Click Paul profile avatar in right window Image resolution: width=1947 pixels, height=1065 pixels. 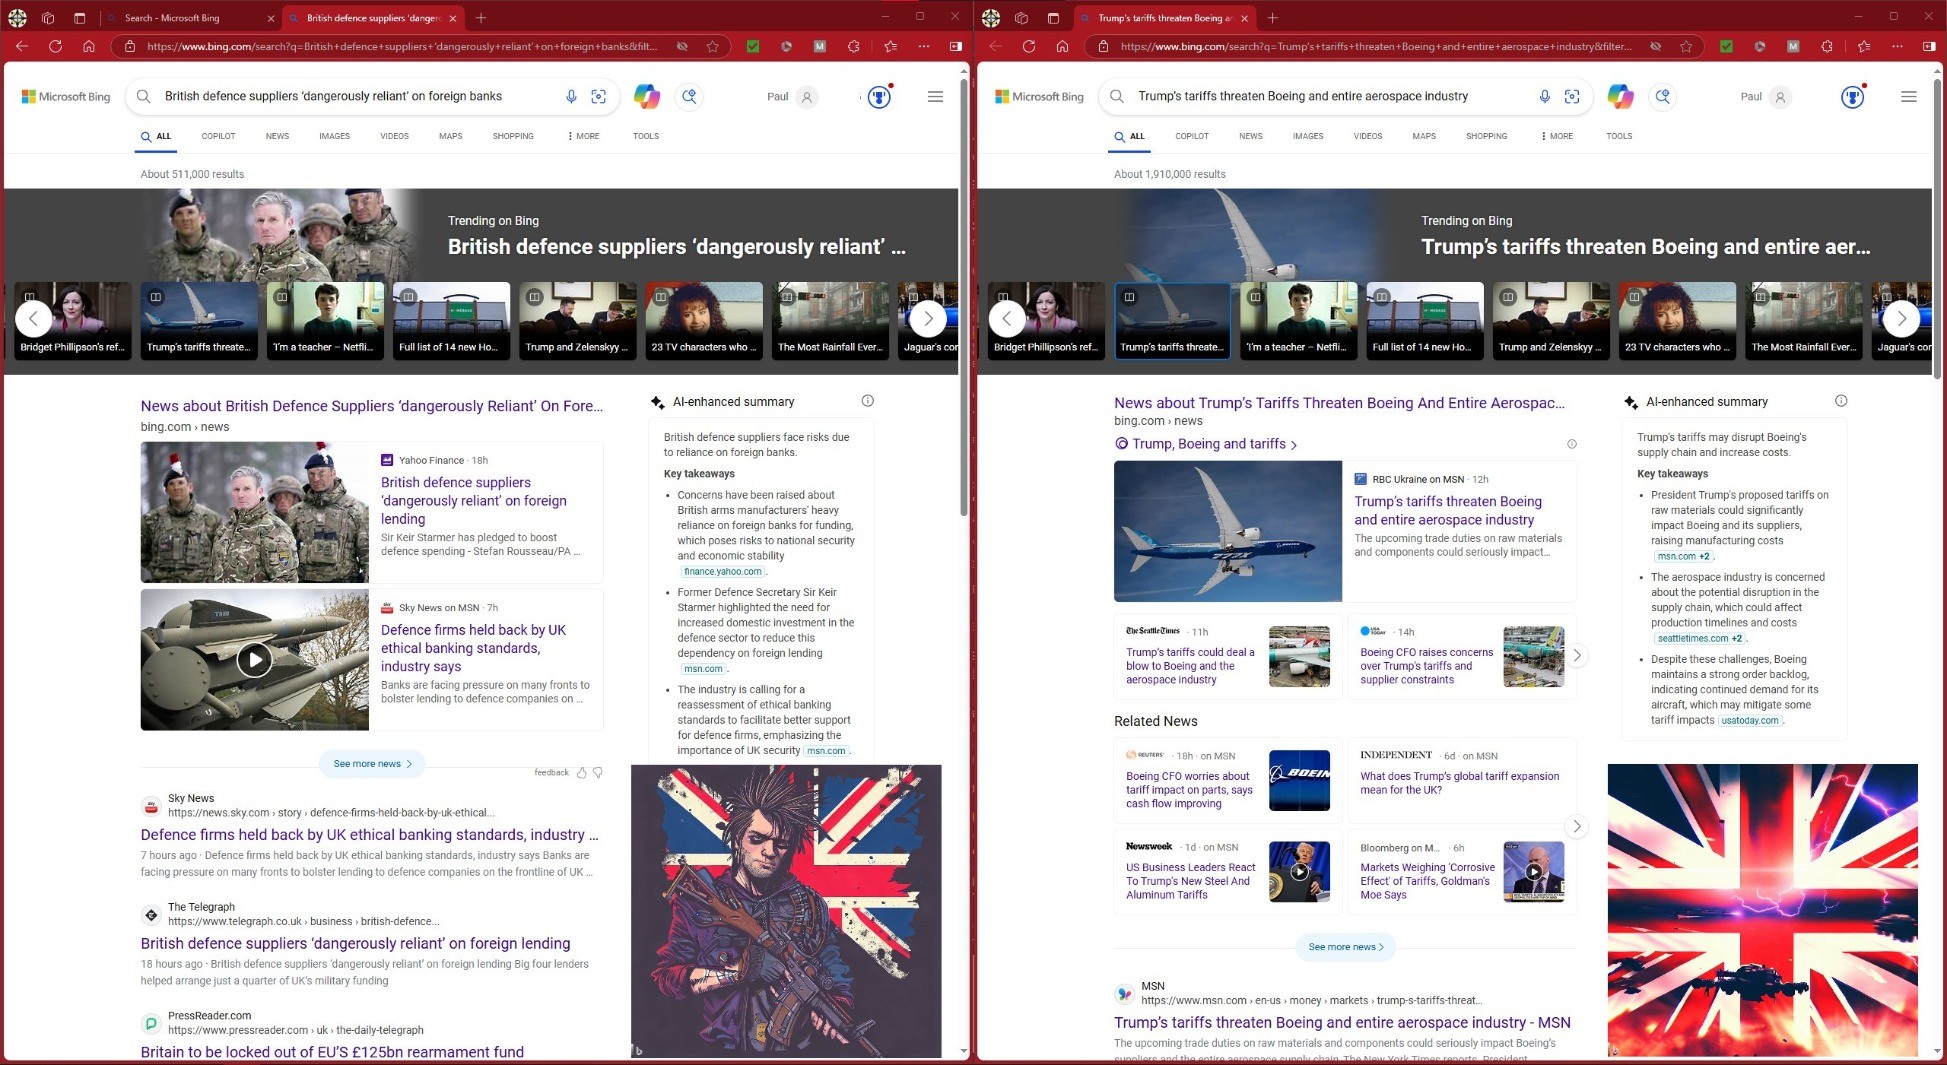tap(1780, 97)
